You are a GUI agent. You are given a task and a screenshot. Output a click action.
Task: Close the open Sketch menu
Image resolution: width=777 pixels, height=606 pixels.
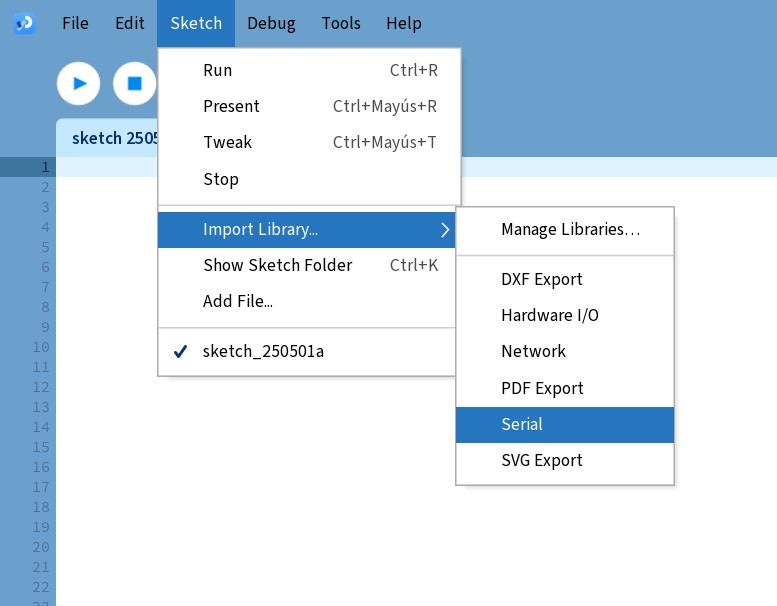pyautogui.click(x=196, y=23)
